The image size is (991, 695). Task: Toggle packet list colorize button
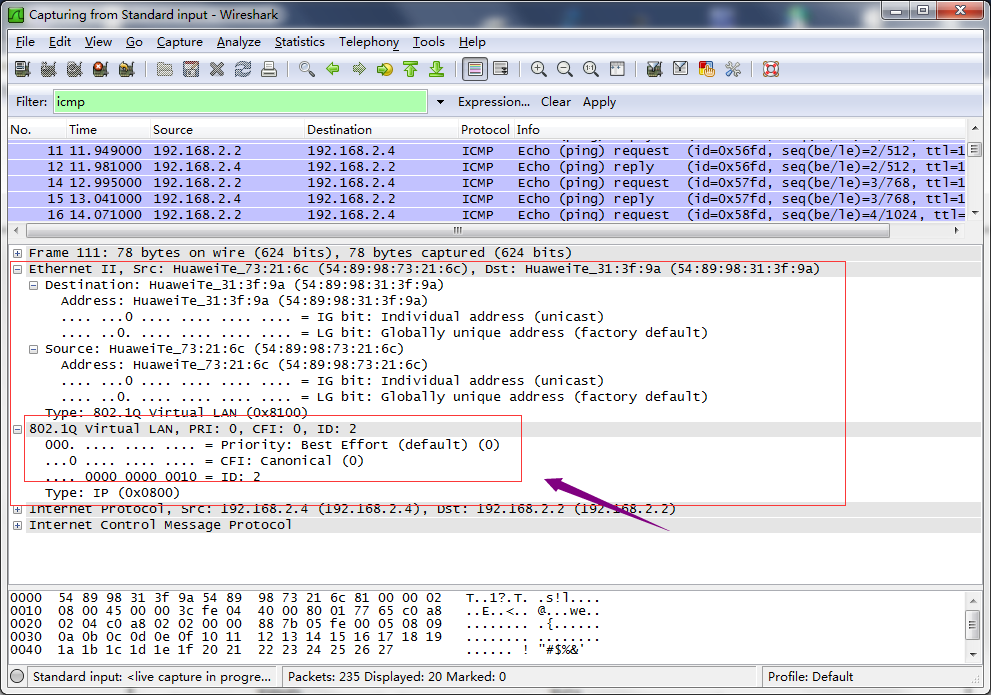pos(475,69)
